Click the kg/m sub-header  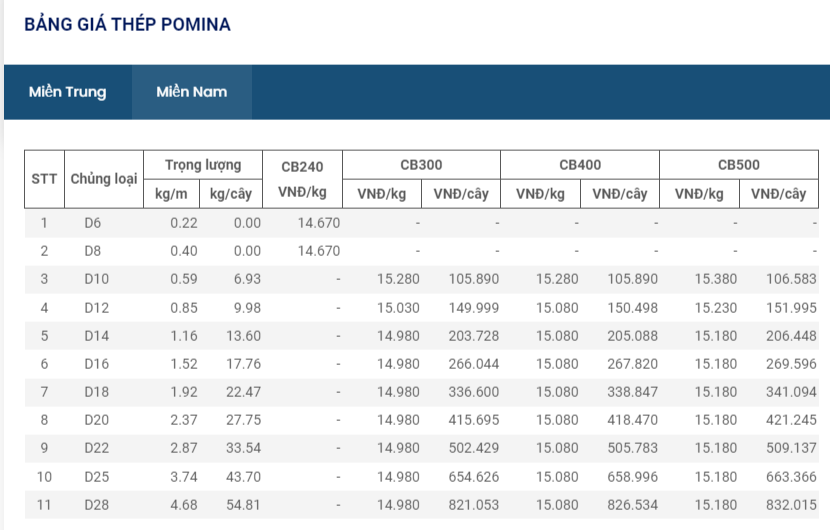click(x=169, y=194)
